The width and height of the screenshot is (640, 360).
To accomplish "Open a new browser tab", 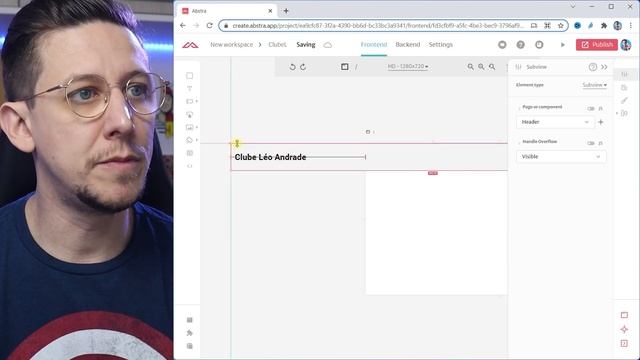I will (286, 11).
